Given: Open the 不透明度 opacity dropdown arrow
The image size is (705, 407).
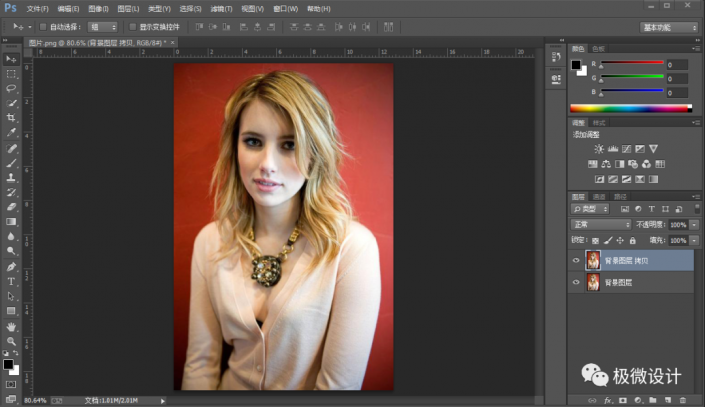Looking at the screenshot, I should pyautogui.click(x=694, y=225).
